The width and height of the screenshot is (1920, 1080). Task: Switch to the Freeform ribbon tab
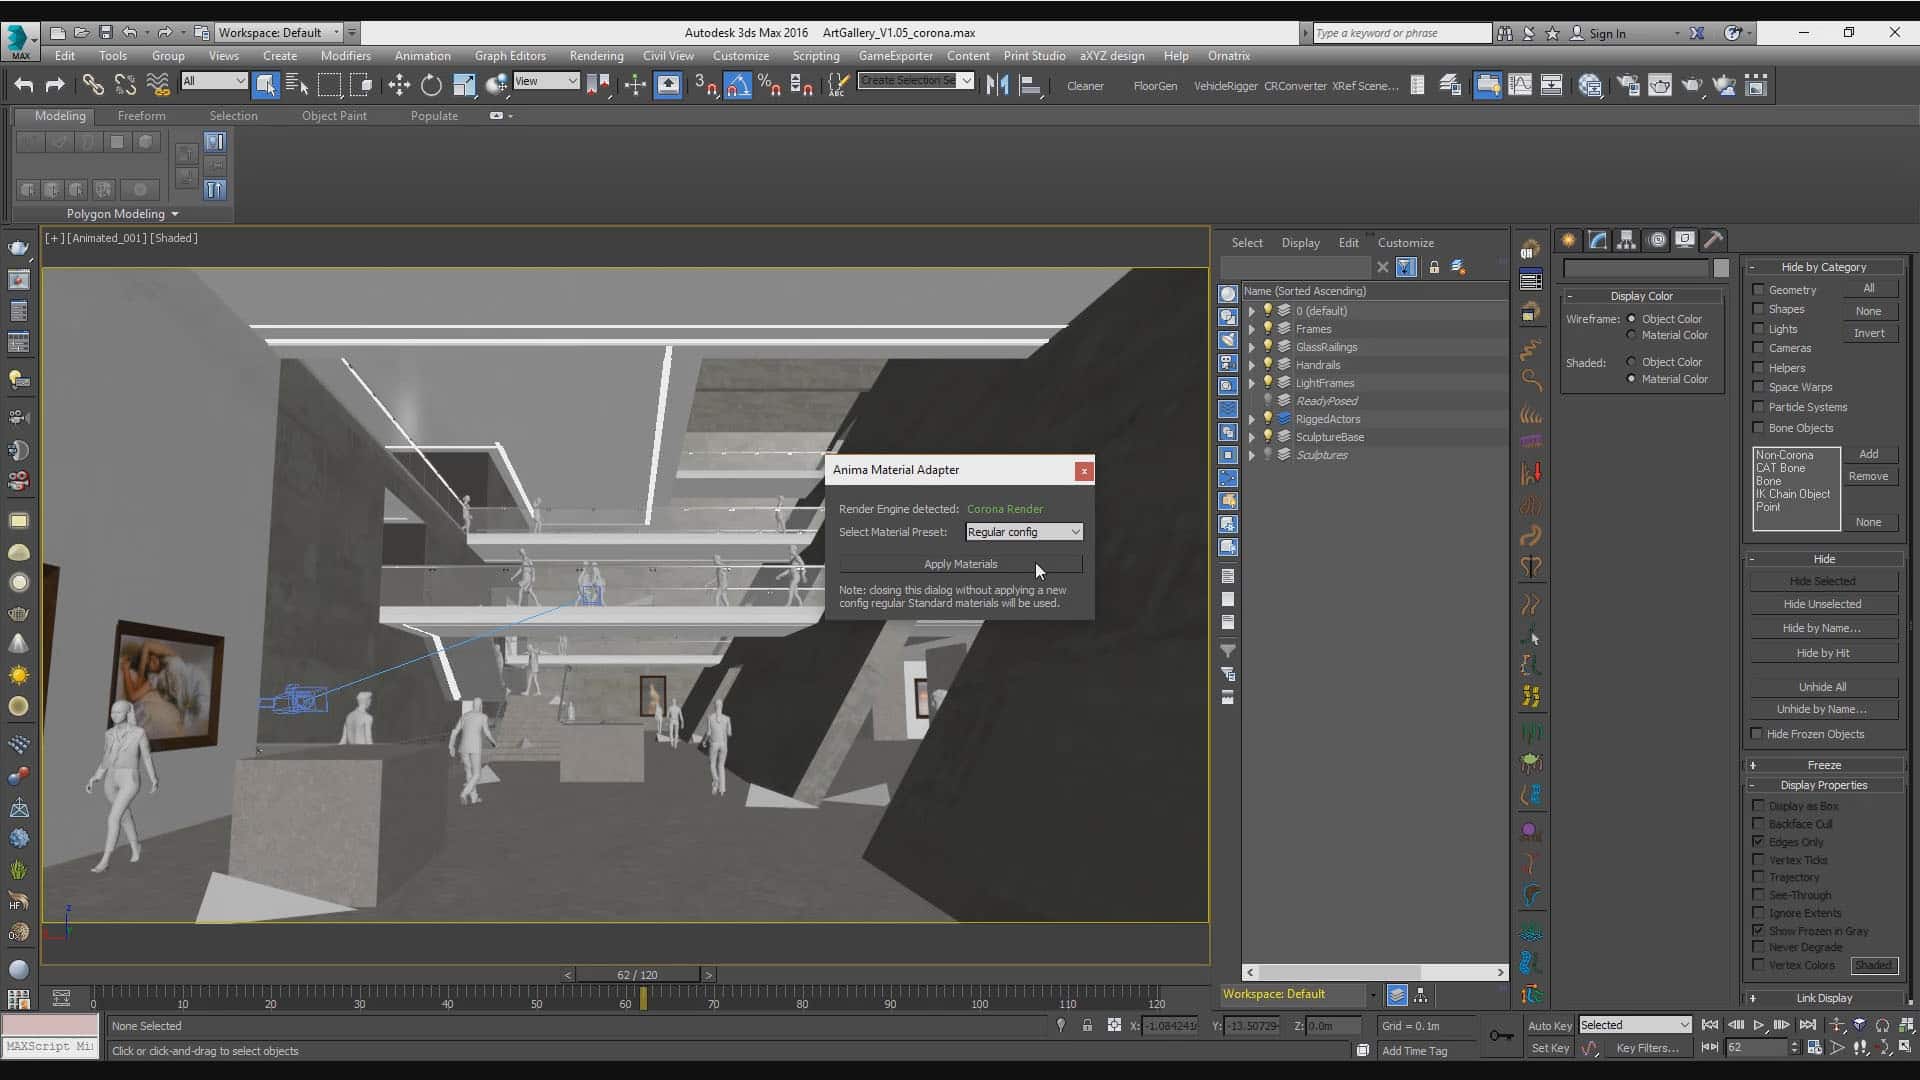[141, 116]
